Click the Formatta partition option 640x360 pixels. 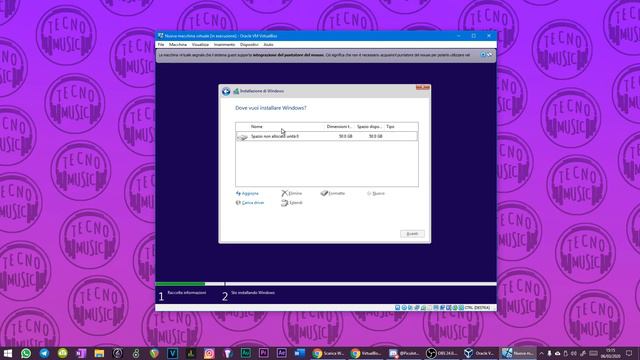[x=333, y=193]
